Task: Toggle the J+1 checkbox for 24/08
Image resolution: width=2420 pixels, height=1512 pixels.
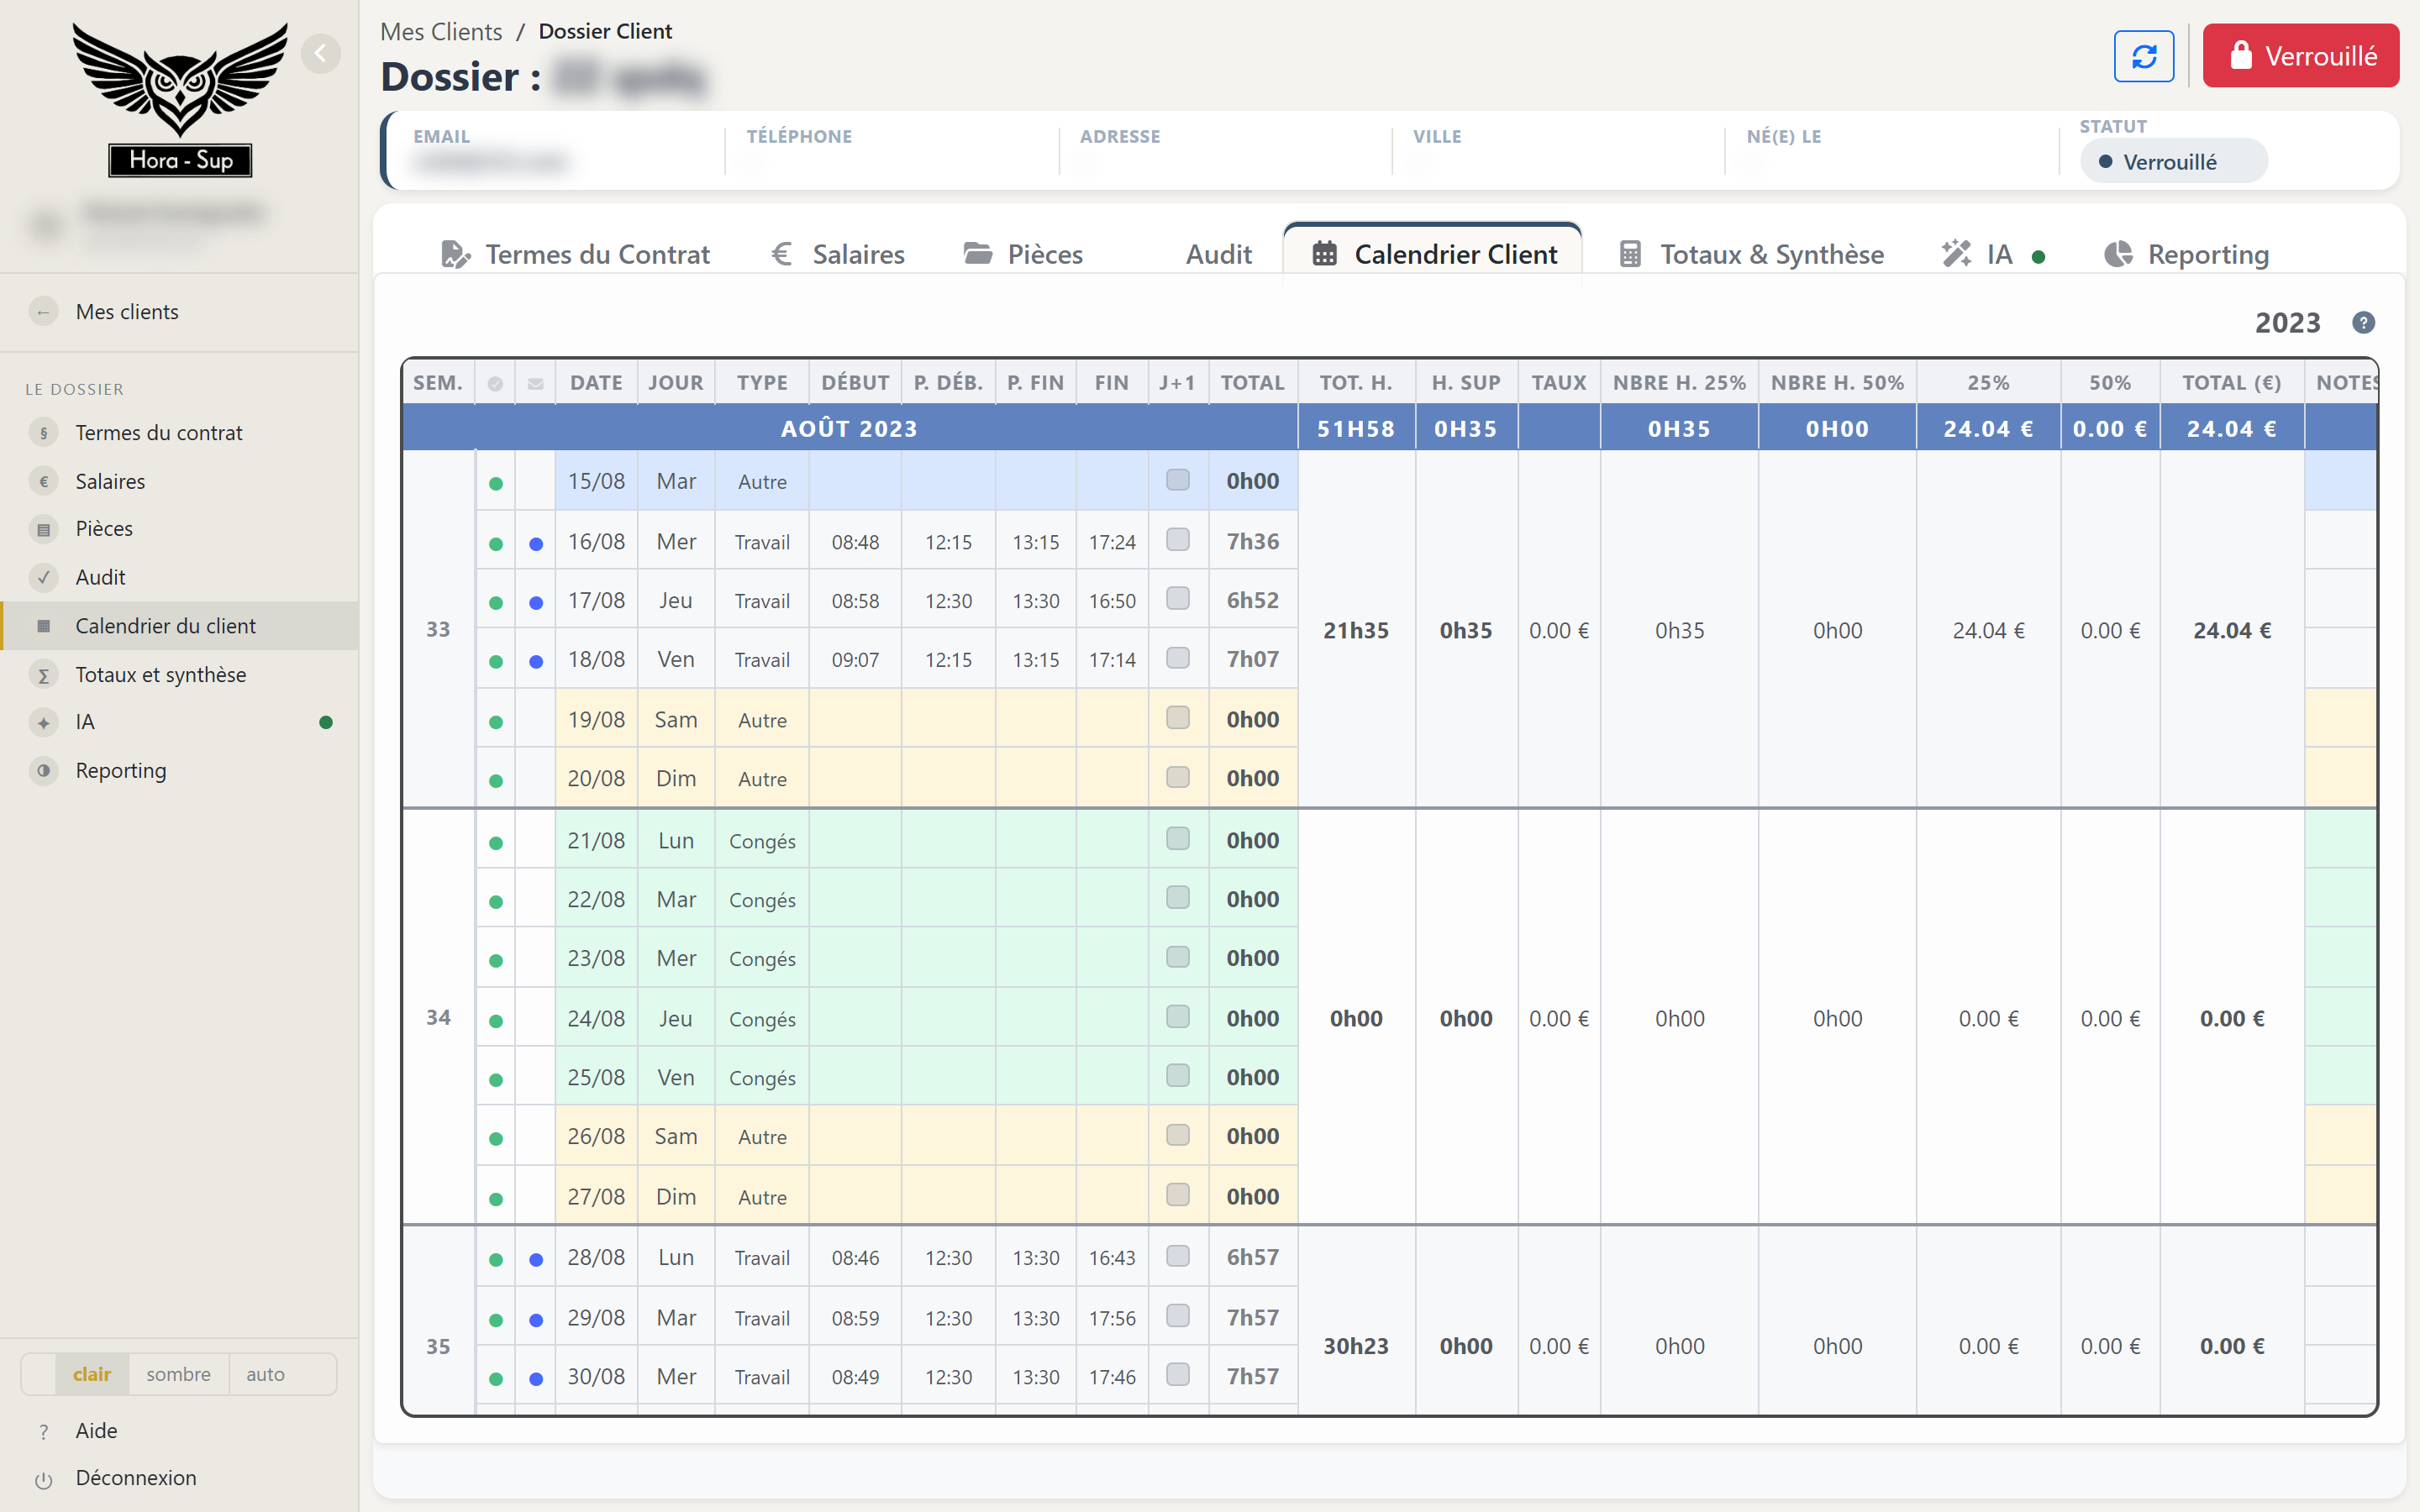Action: (x=1178, y=1016)
